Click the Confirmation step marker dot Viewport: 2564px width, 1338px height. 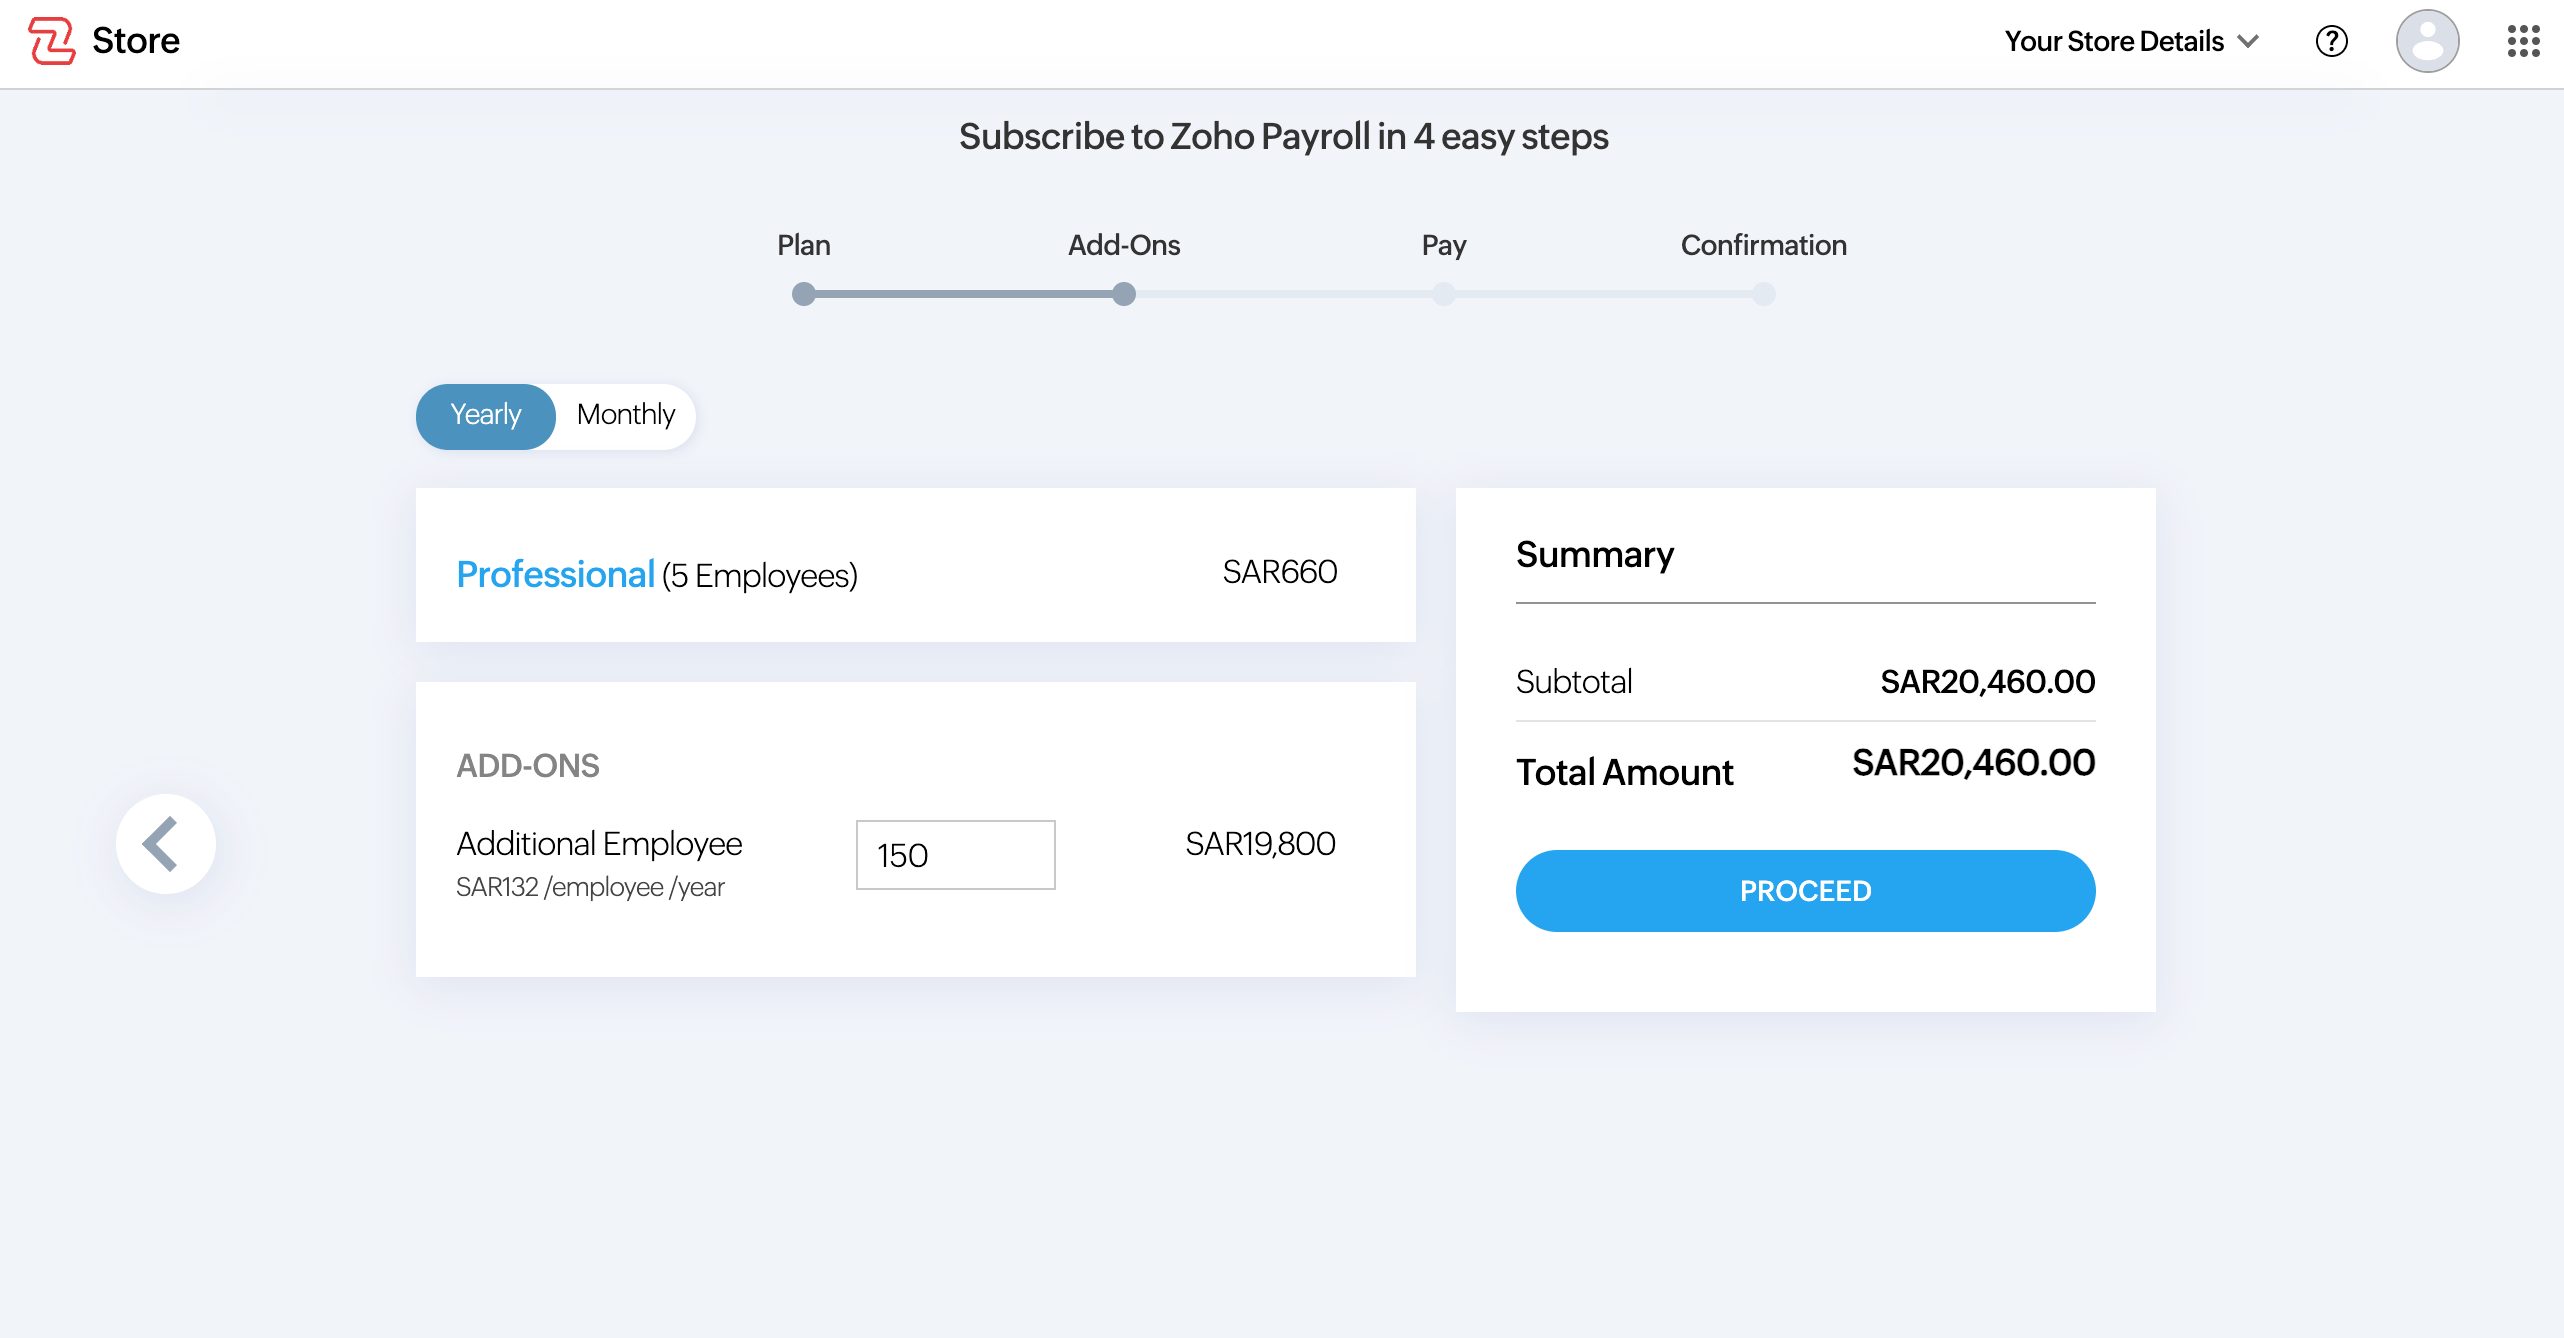tap(1762, 294)
